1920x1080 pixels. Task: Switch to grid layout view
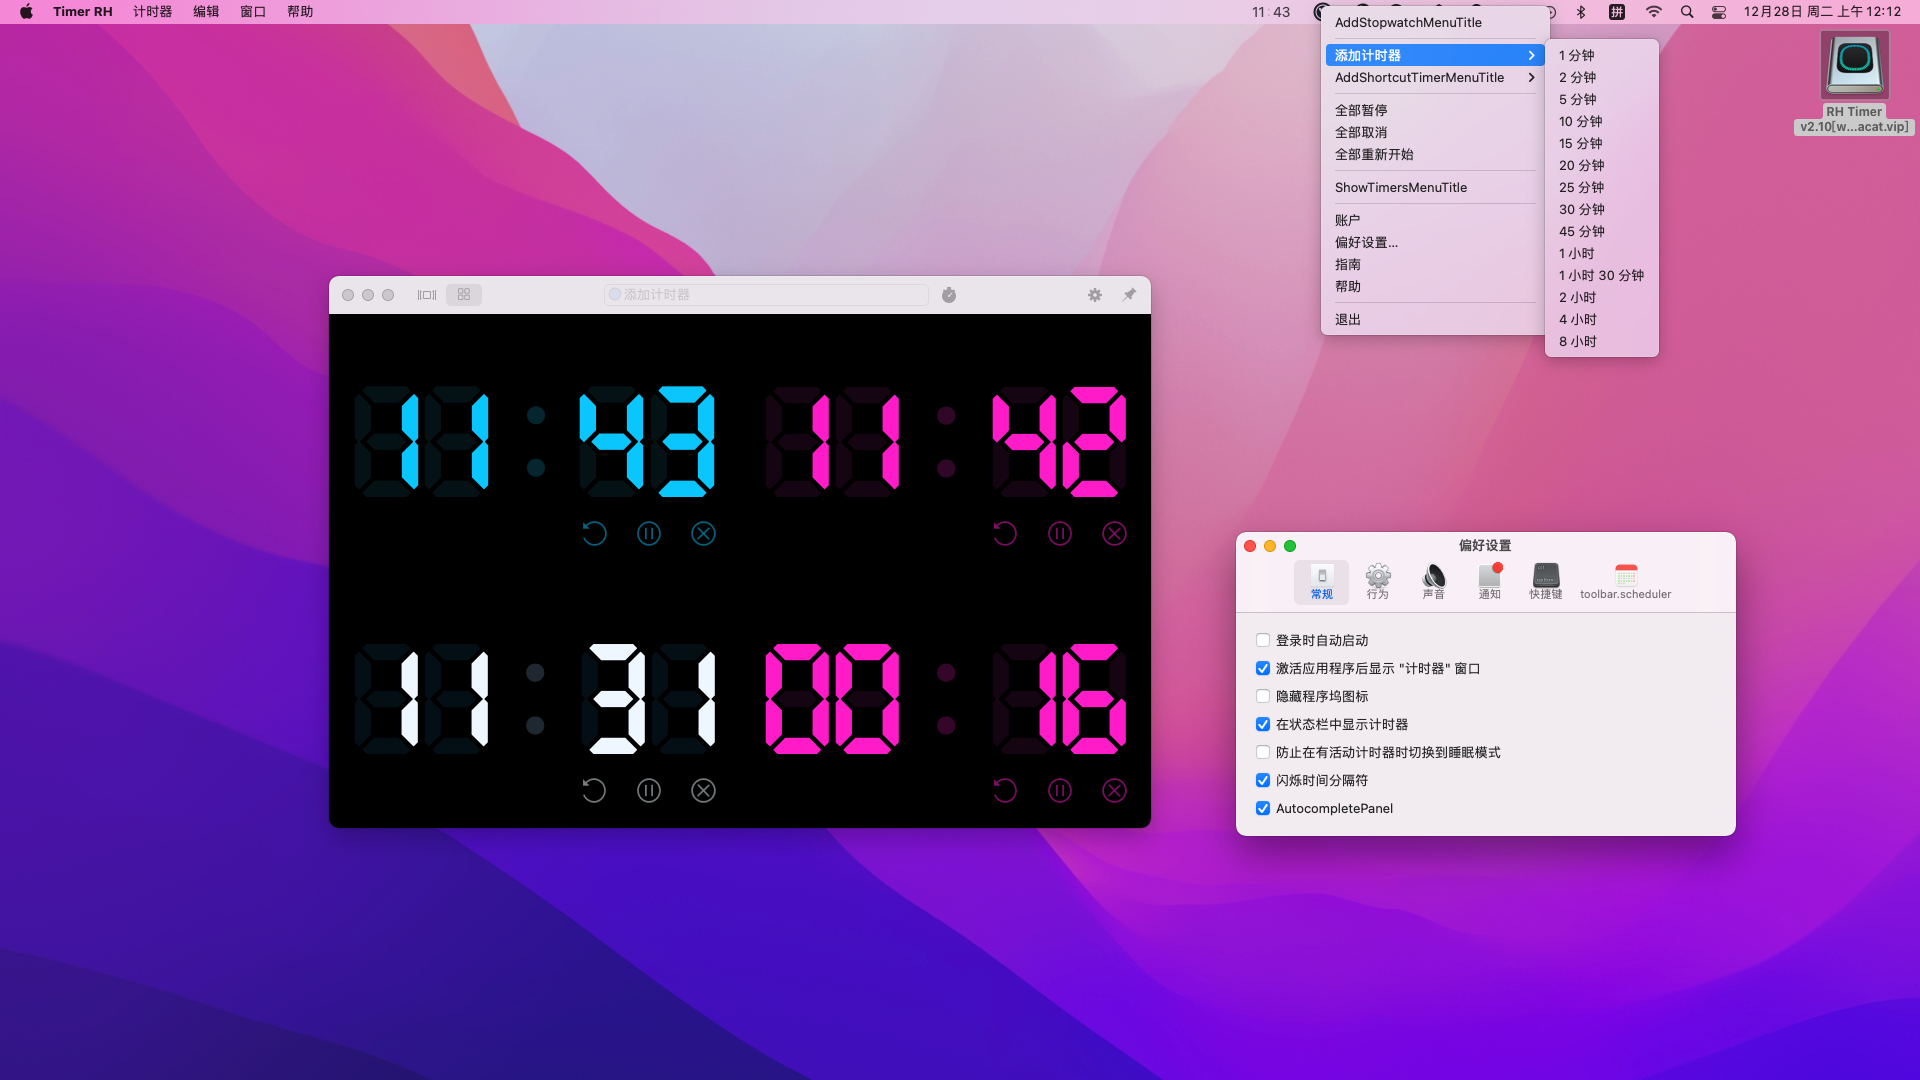pyautogui.click(x=464, y=295)
